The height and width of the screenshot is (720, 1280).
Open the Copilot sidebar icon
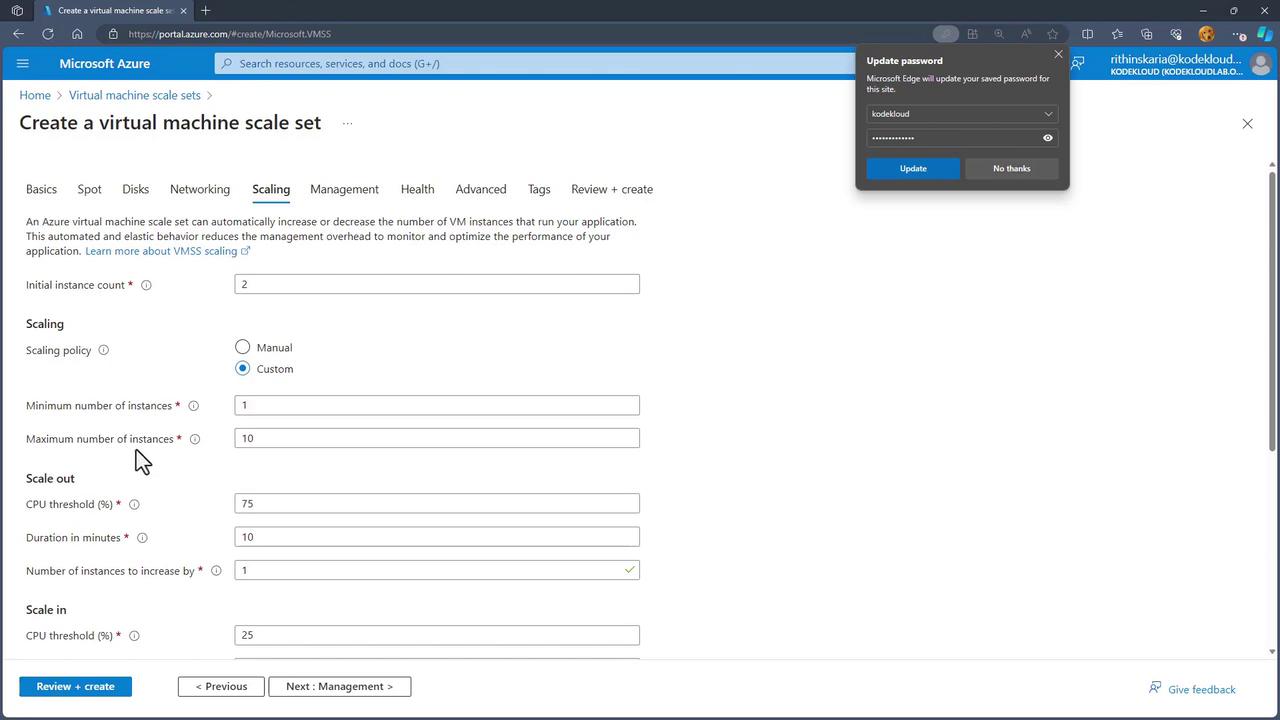click(x=1265, y=34)
